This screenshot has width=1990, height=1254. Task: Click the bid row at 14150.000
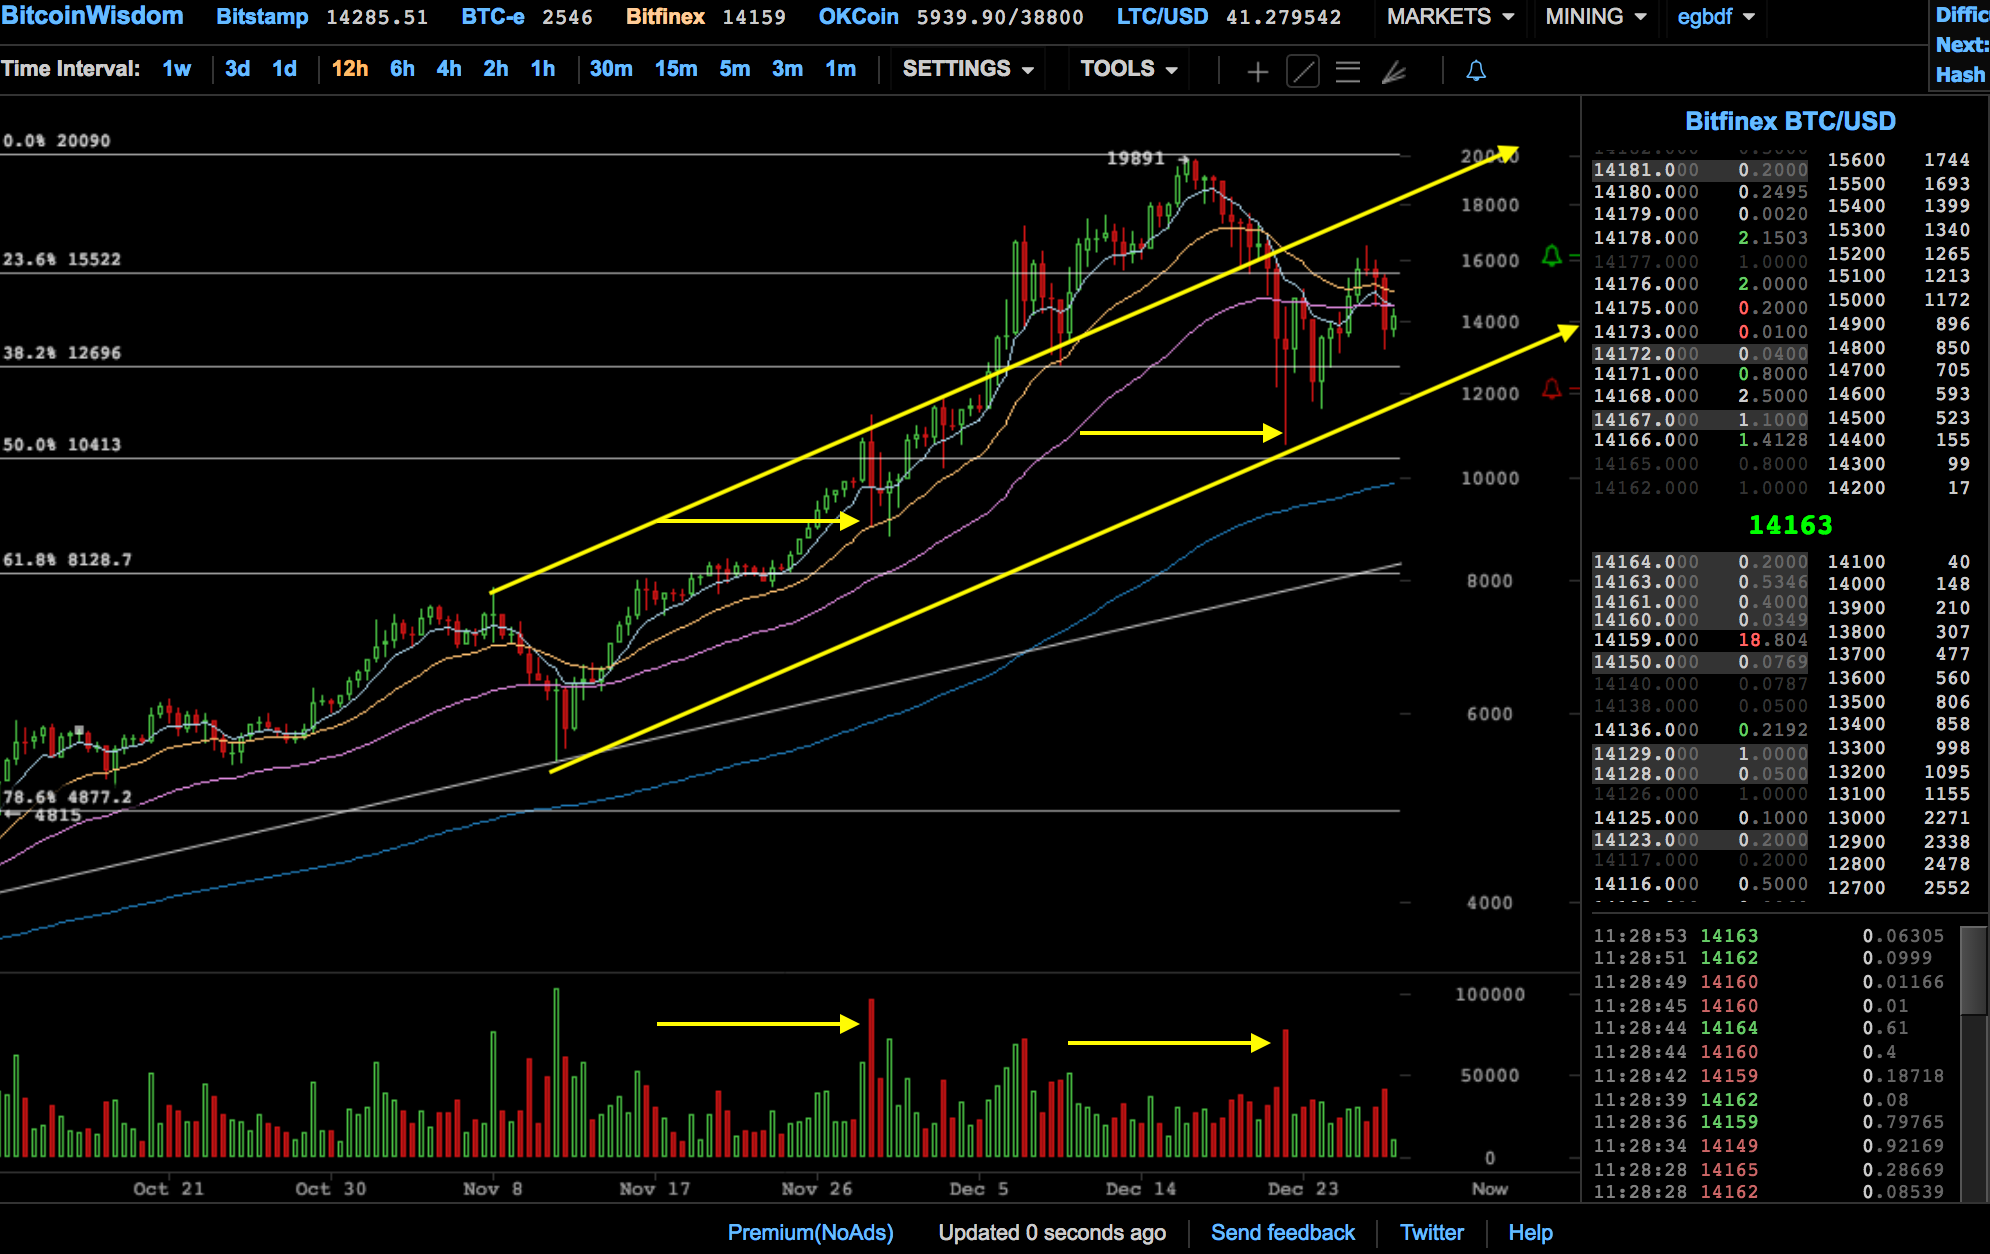[x=1700, y=662]
